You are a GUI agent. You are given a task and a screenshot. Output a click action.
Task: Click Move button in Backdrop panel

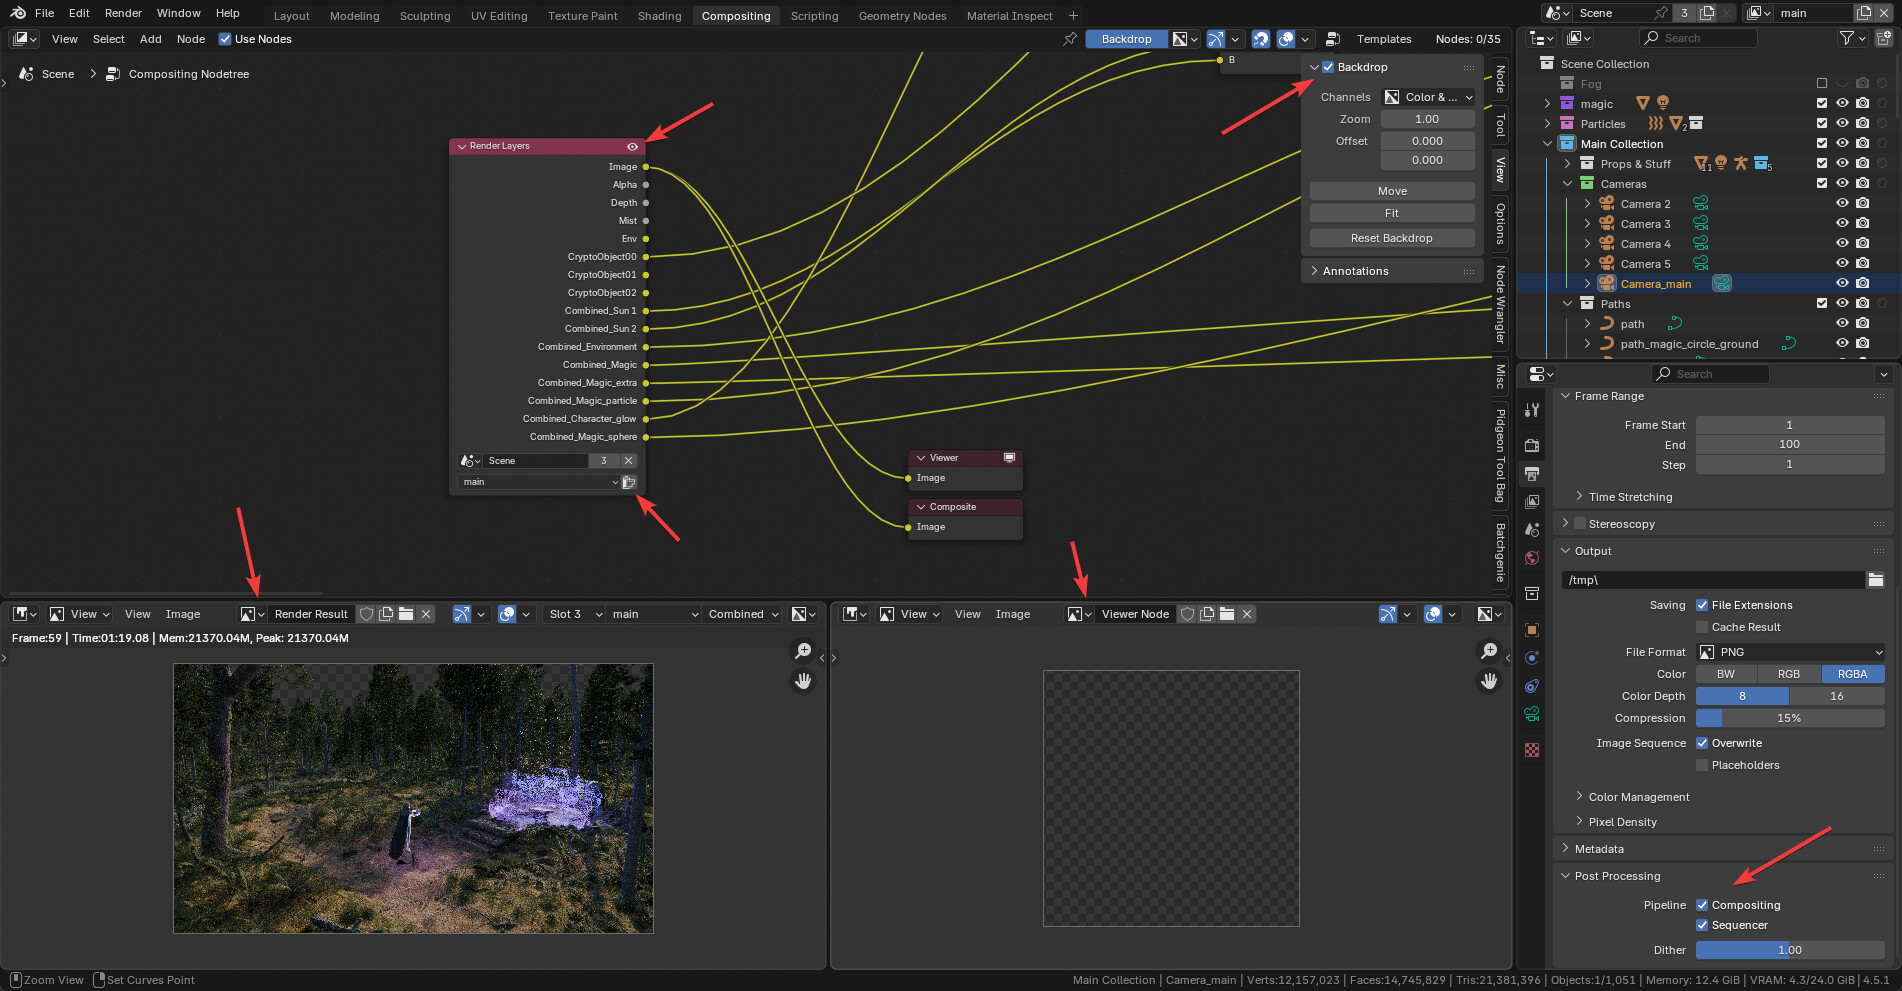tap(1392, 191)
